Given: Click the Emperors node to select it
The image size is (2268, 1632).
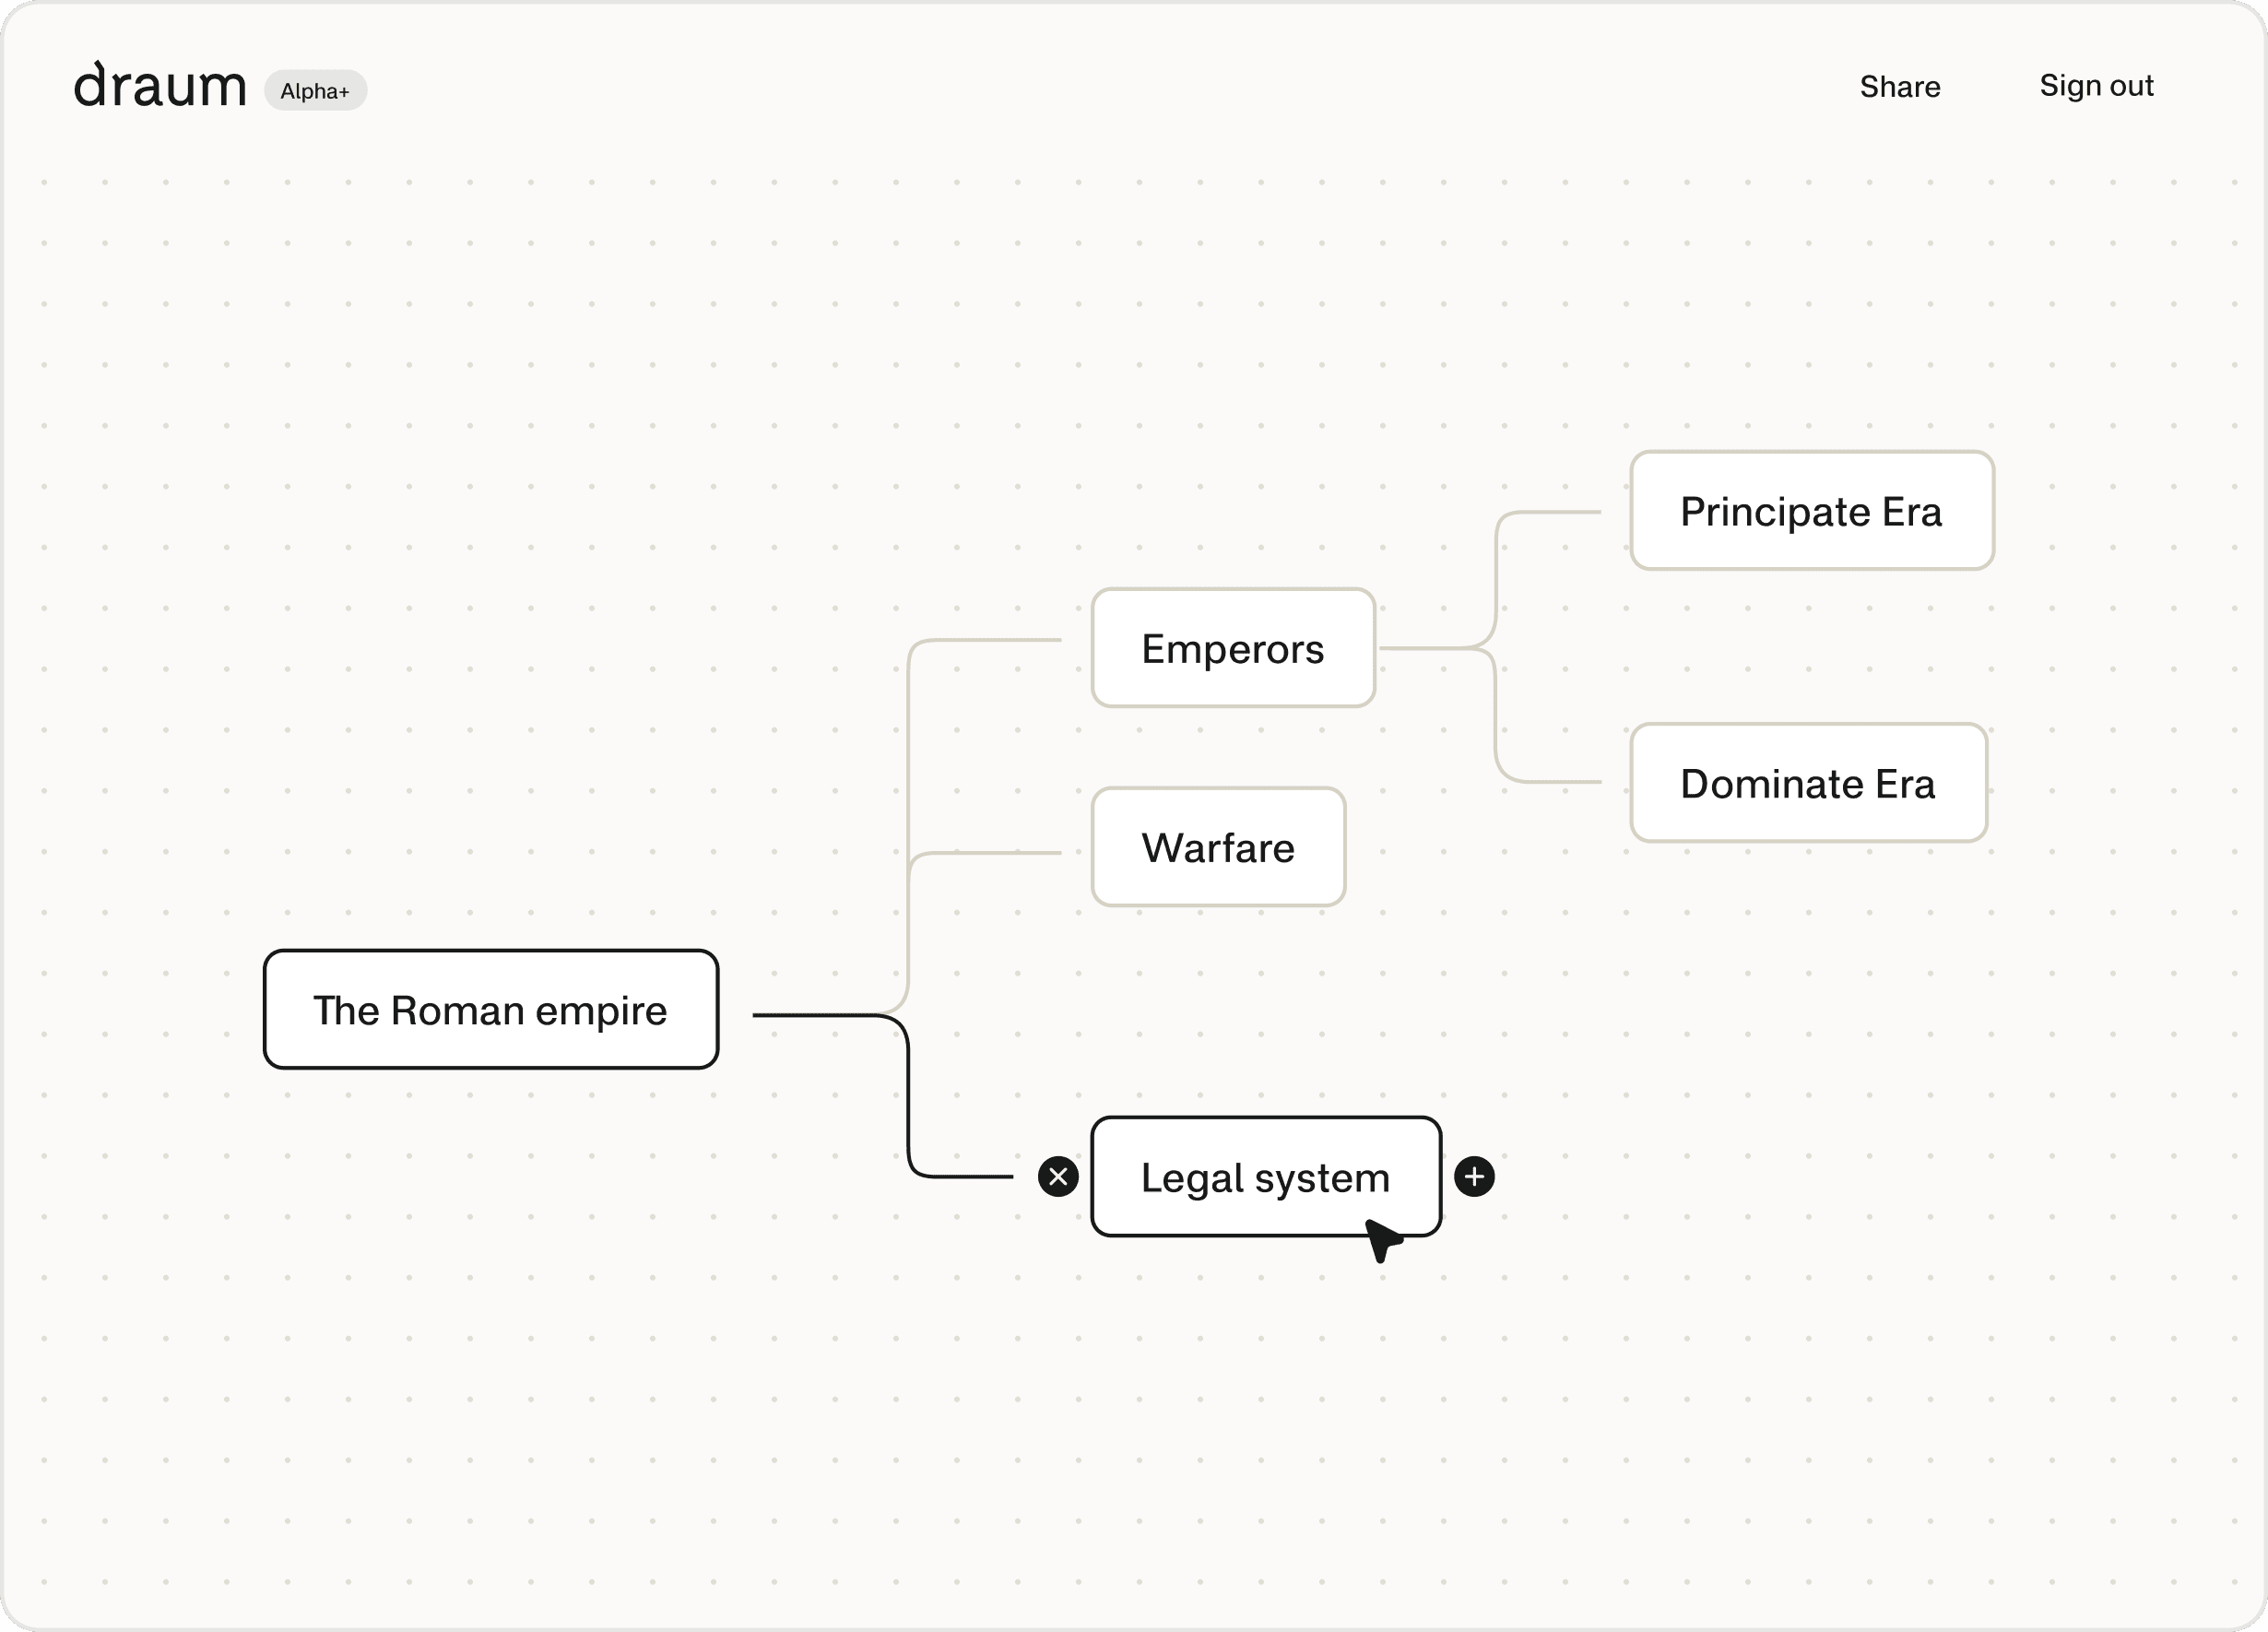Looking at the screenshot, I should 1229,646.
